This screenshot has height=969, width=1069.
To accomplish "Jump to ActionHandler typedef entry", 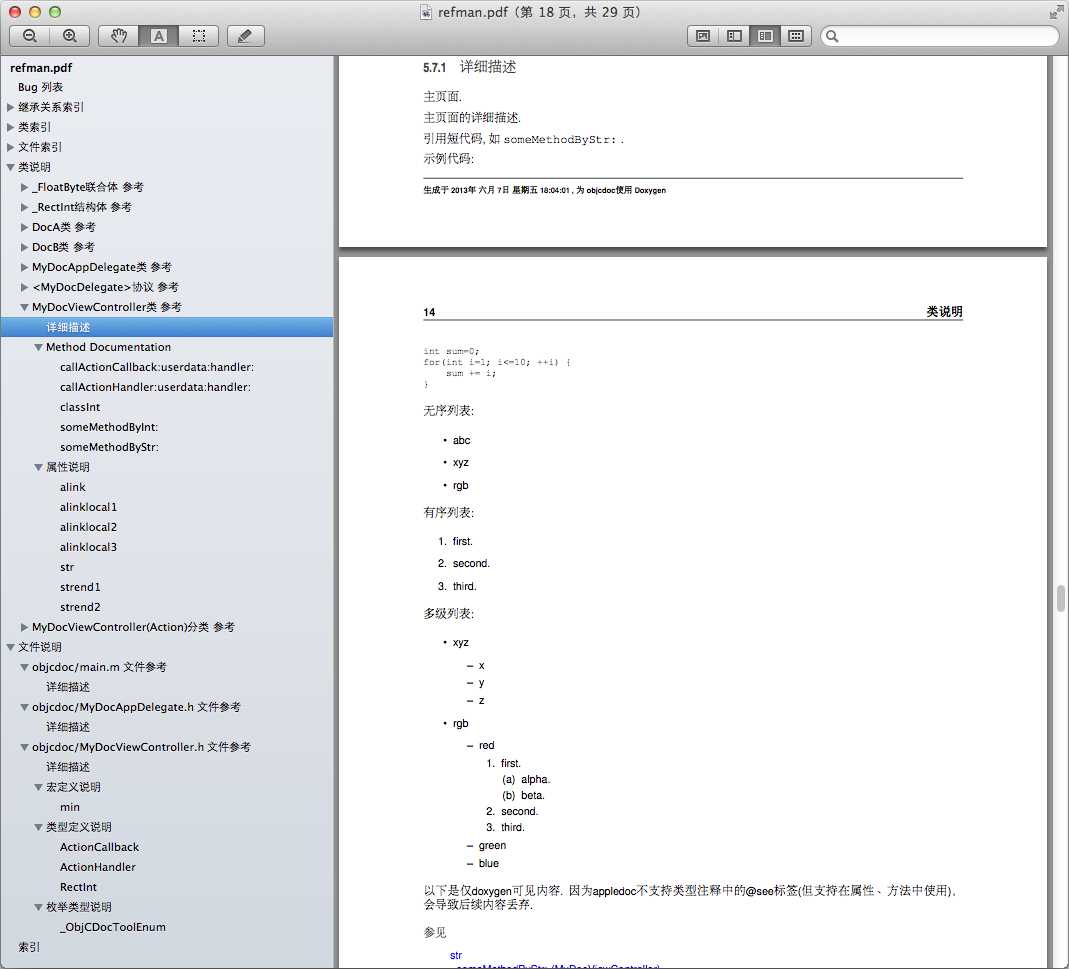I will click(x=97, y=867).
